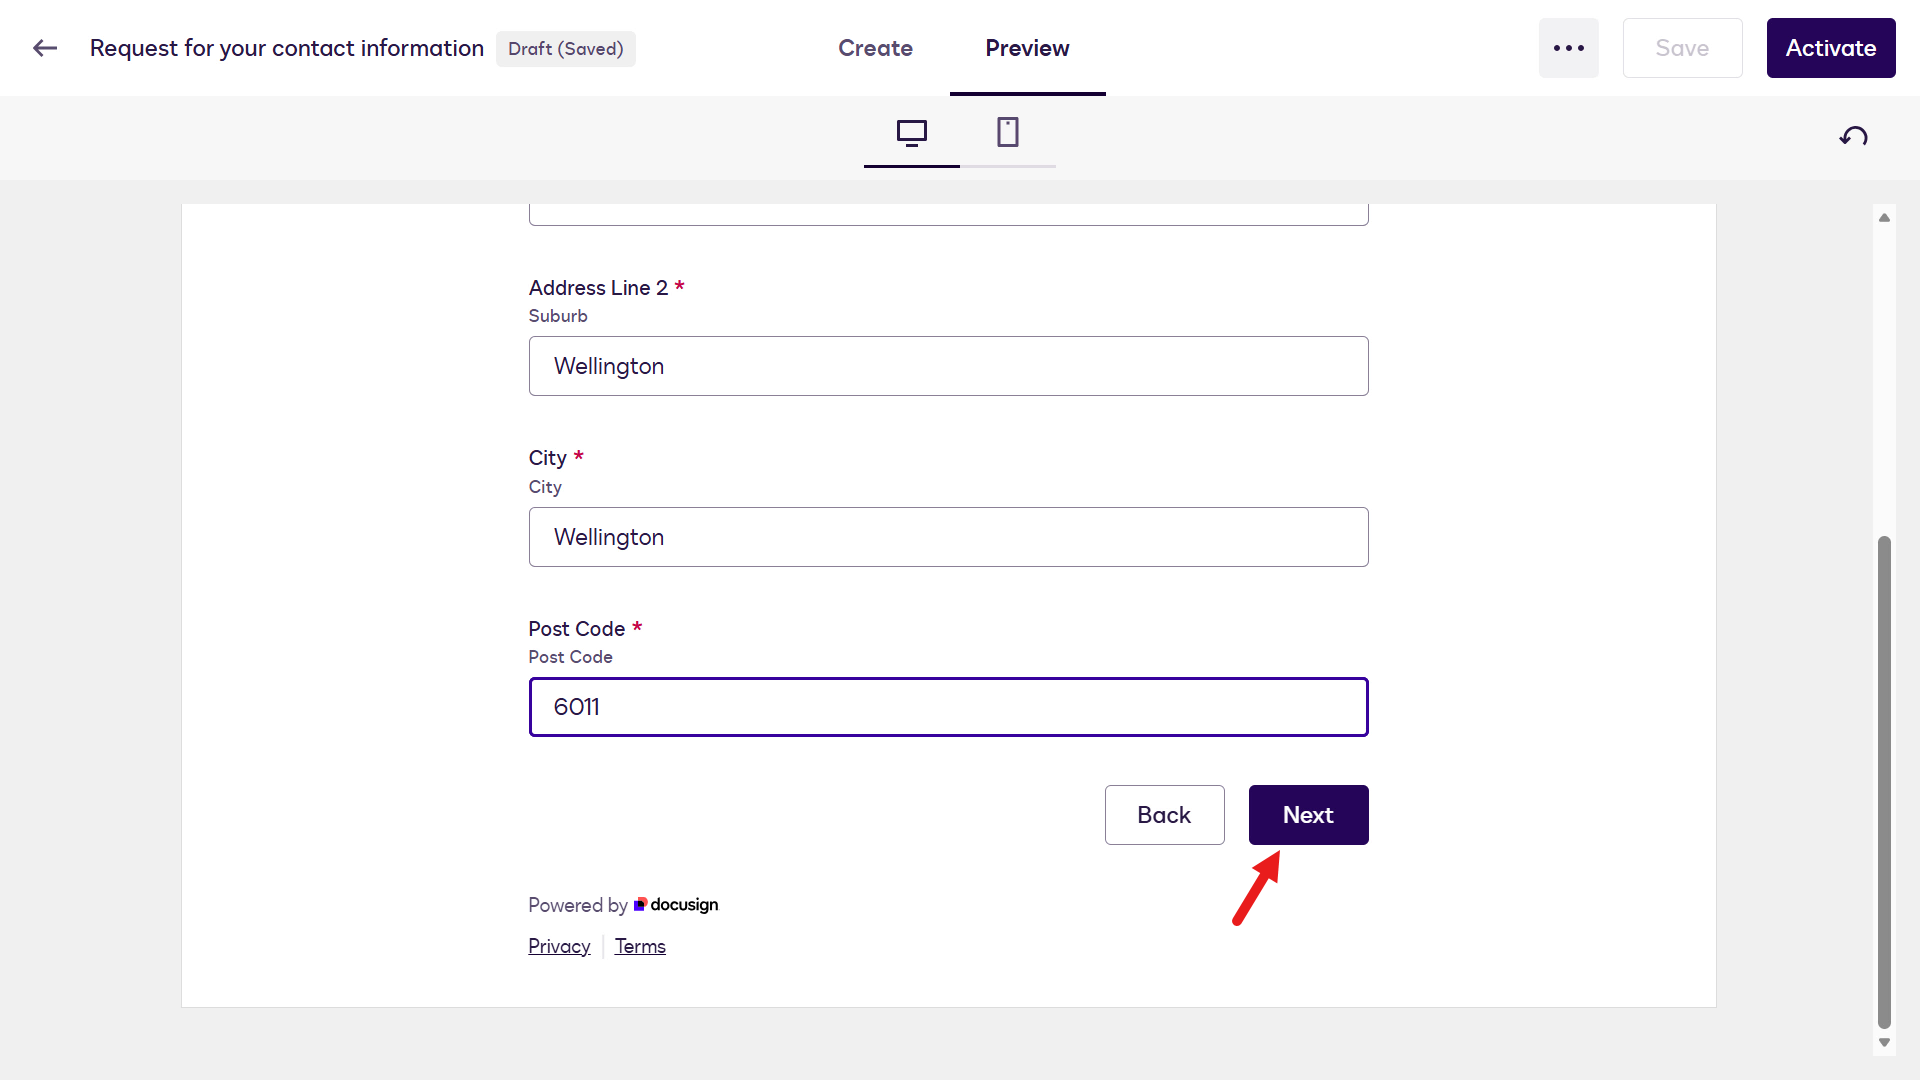
Task: Click the City input field
Action: tap(948, 537)
